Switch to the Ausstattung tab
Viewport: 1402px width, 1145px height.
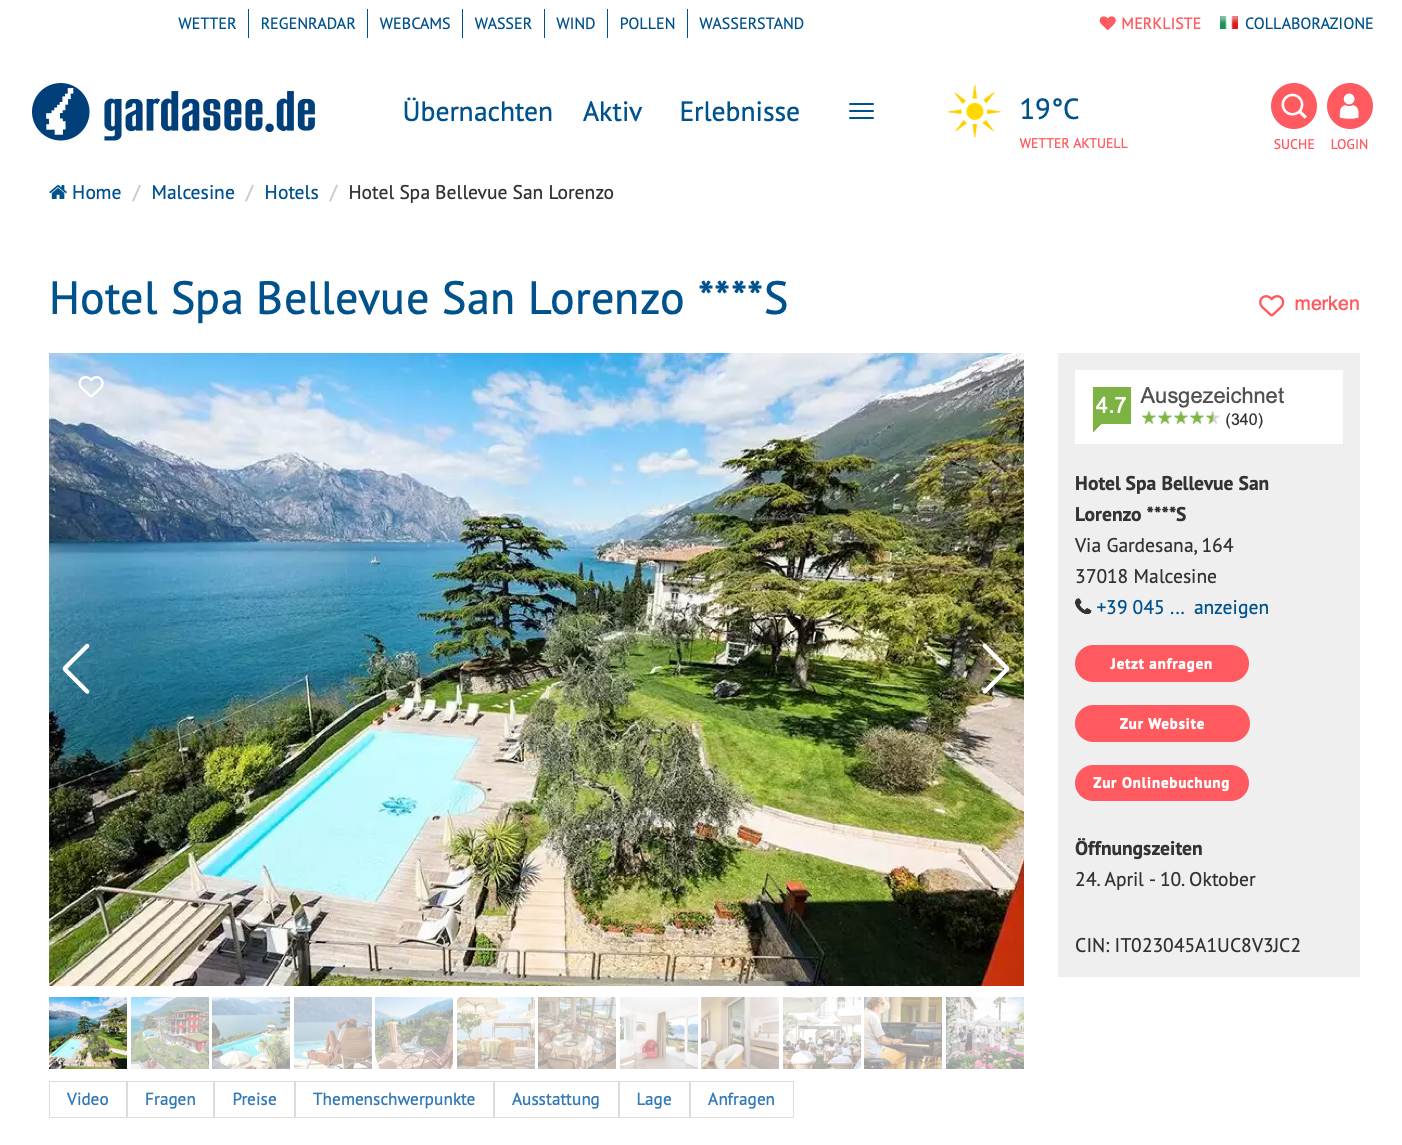click(555, 1099)
